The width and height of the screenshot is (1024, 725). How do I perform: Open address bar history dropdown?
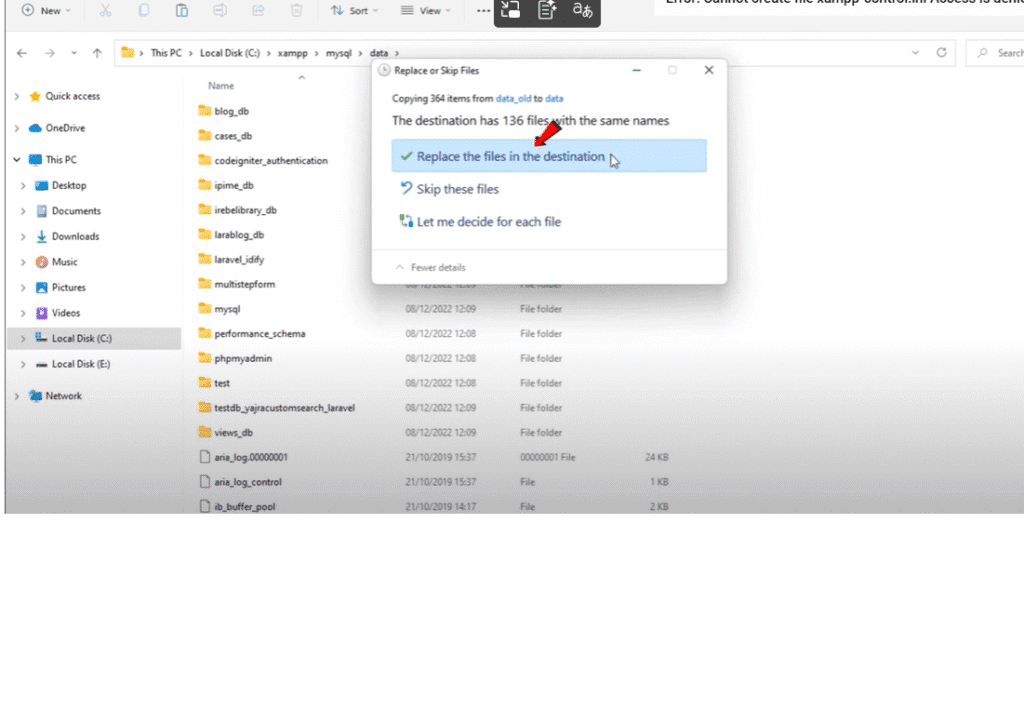[915, 52]
